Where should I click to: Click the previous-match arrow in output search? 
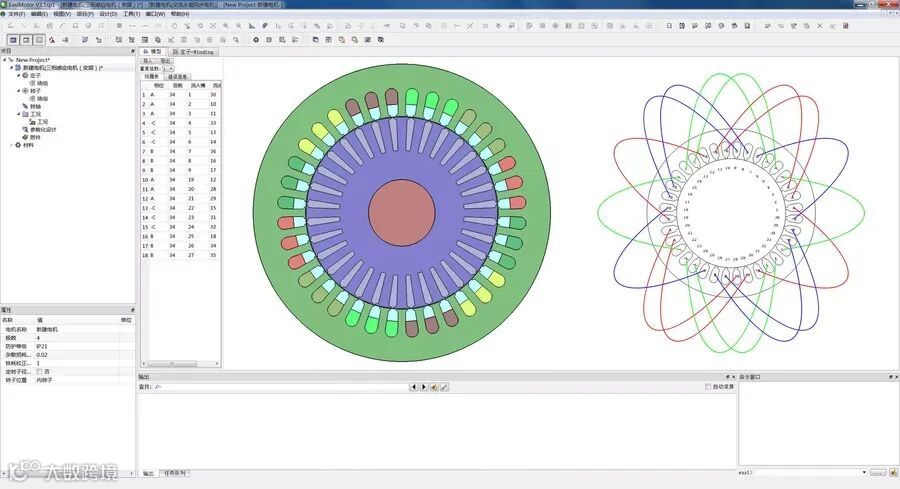(x=413, y=387)
